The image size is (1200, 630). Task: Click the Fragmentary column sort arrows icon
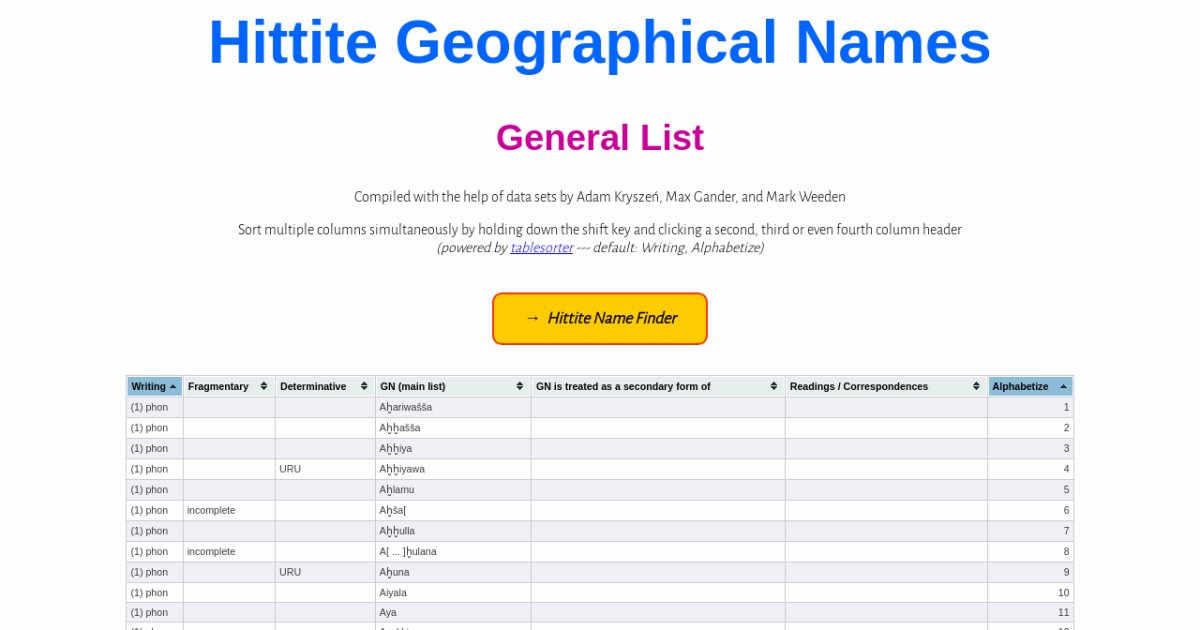click(264, 386)
